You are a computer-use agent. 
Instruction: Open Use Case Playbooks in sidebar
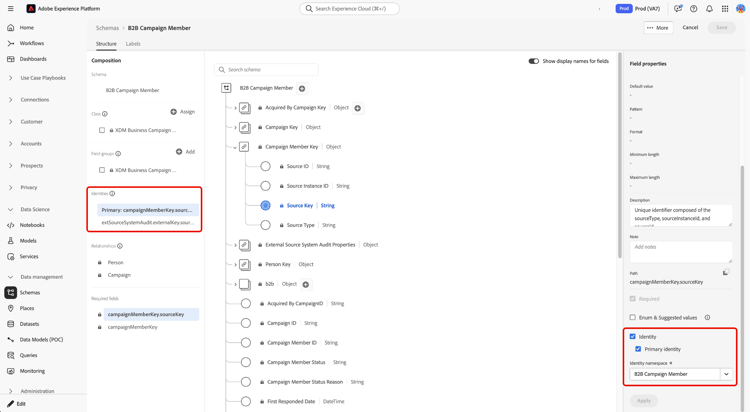click(43, 78)
